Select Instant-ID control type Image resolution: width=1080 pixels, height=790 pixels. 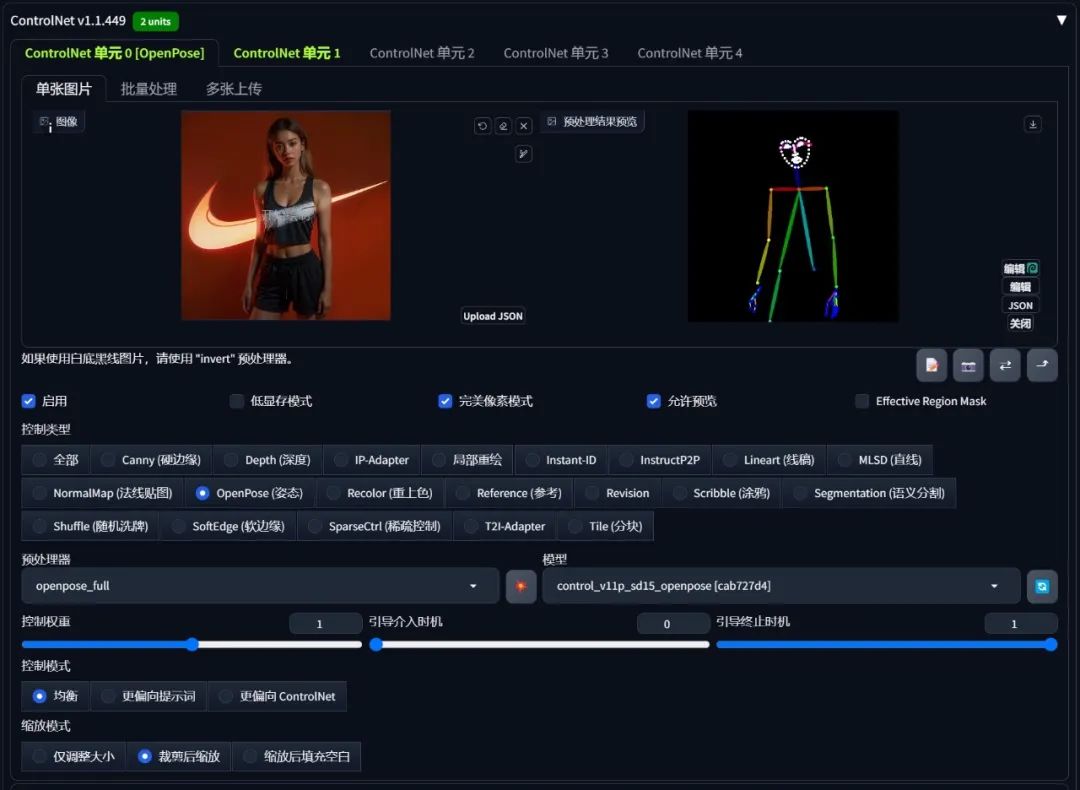coord(561,459)
